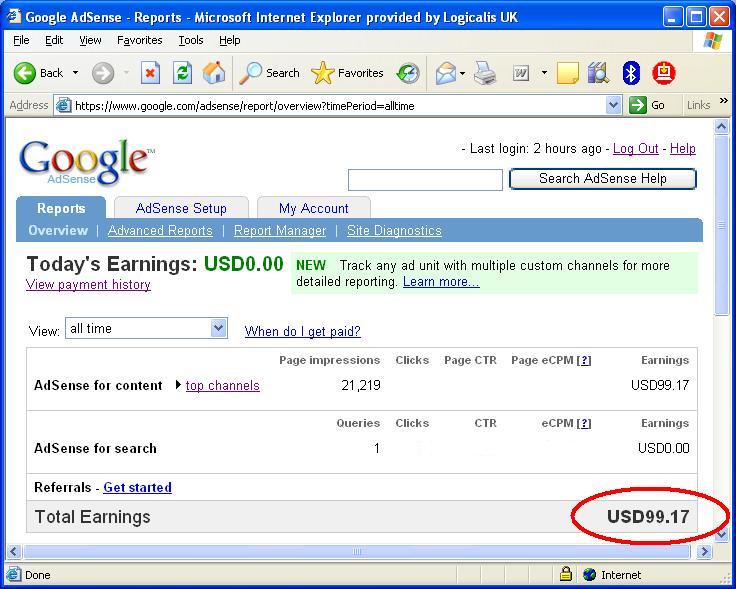The image size is (736, 589).
Task: Print the page with the printer icon
Action: (485, 73)
